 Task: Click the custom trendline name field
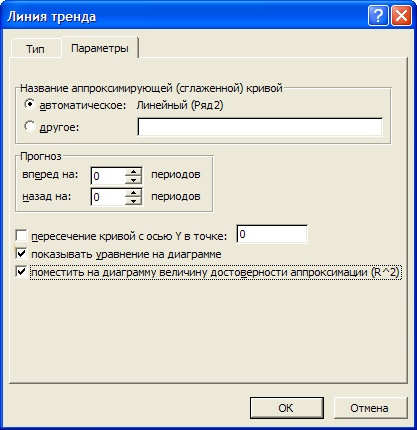pyautogui.click(x=260, y=127)
